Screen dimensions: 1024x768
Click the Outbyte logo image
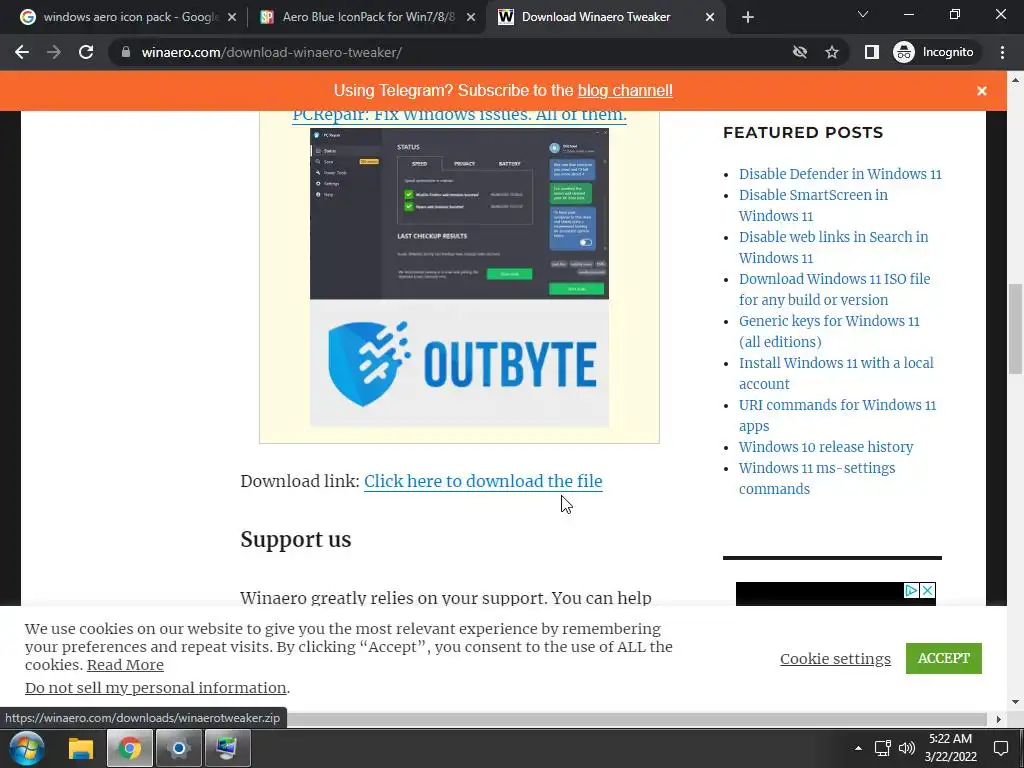[x=459, y=363]
